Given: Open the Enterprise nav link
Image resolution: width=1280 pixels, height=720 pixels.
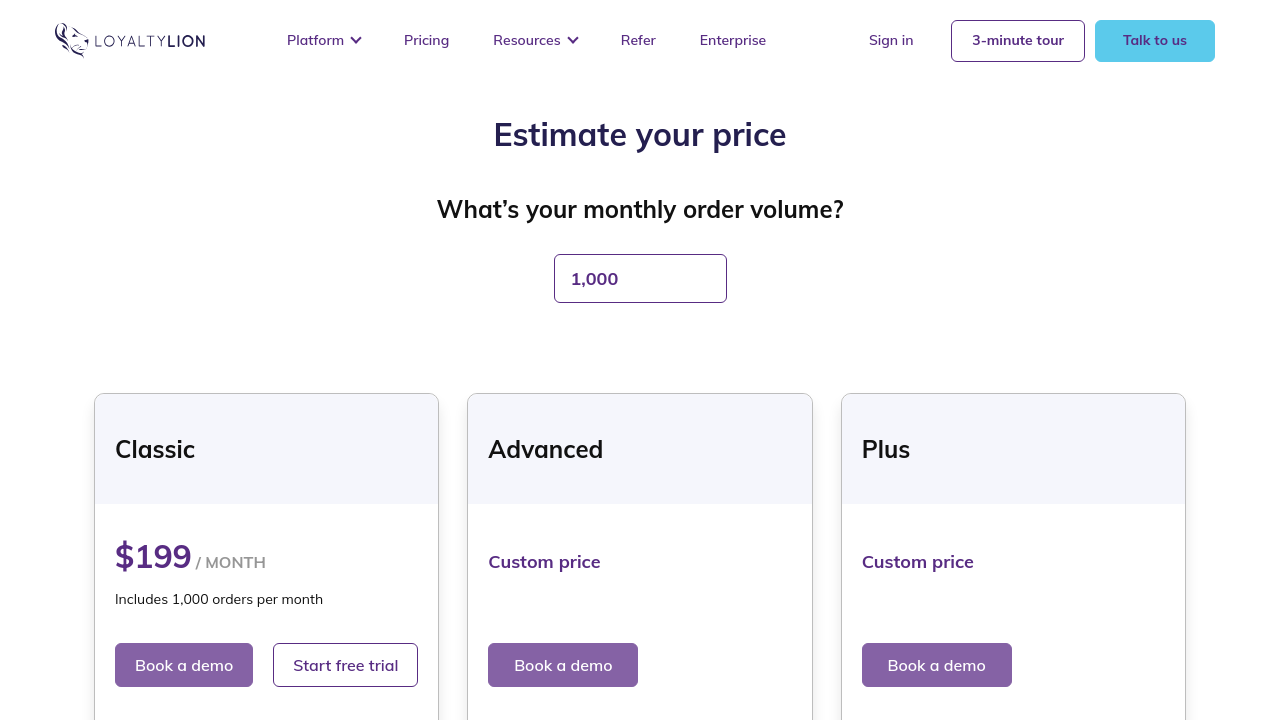Looking at the screenshot, I should pos(732,40).
